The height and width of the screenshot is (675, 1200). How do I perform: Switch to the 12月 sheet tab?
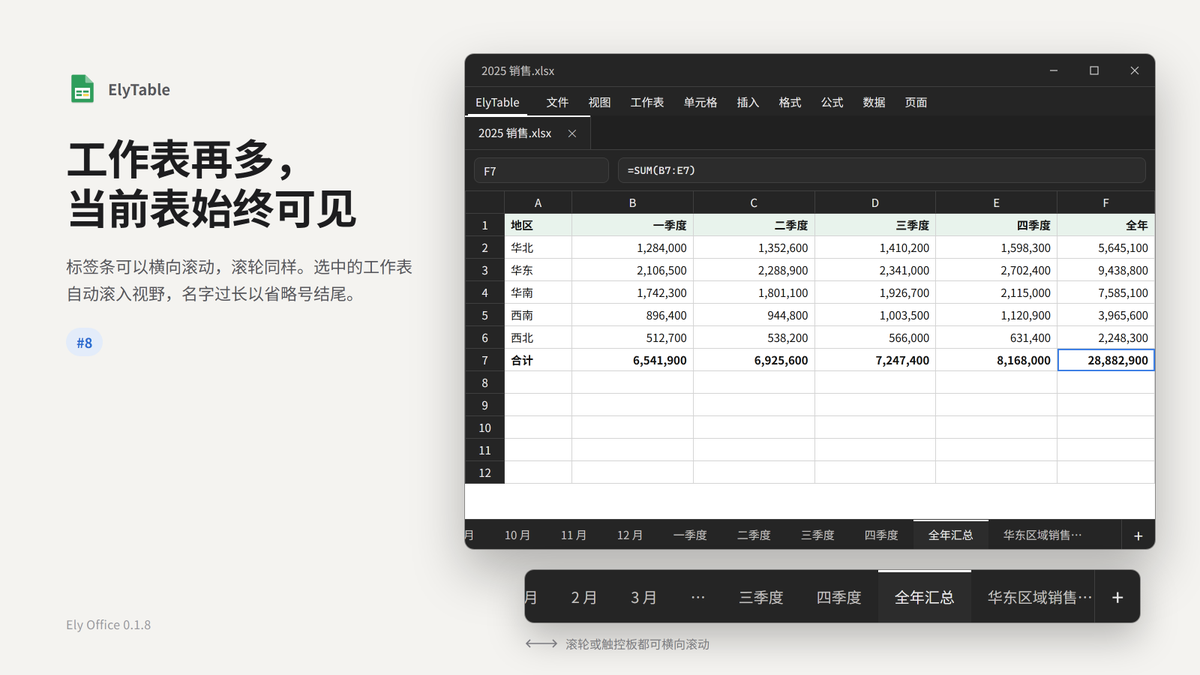[x=630, y=535]
